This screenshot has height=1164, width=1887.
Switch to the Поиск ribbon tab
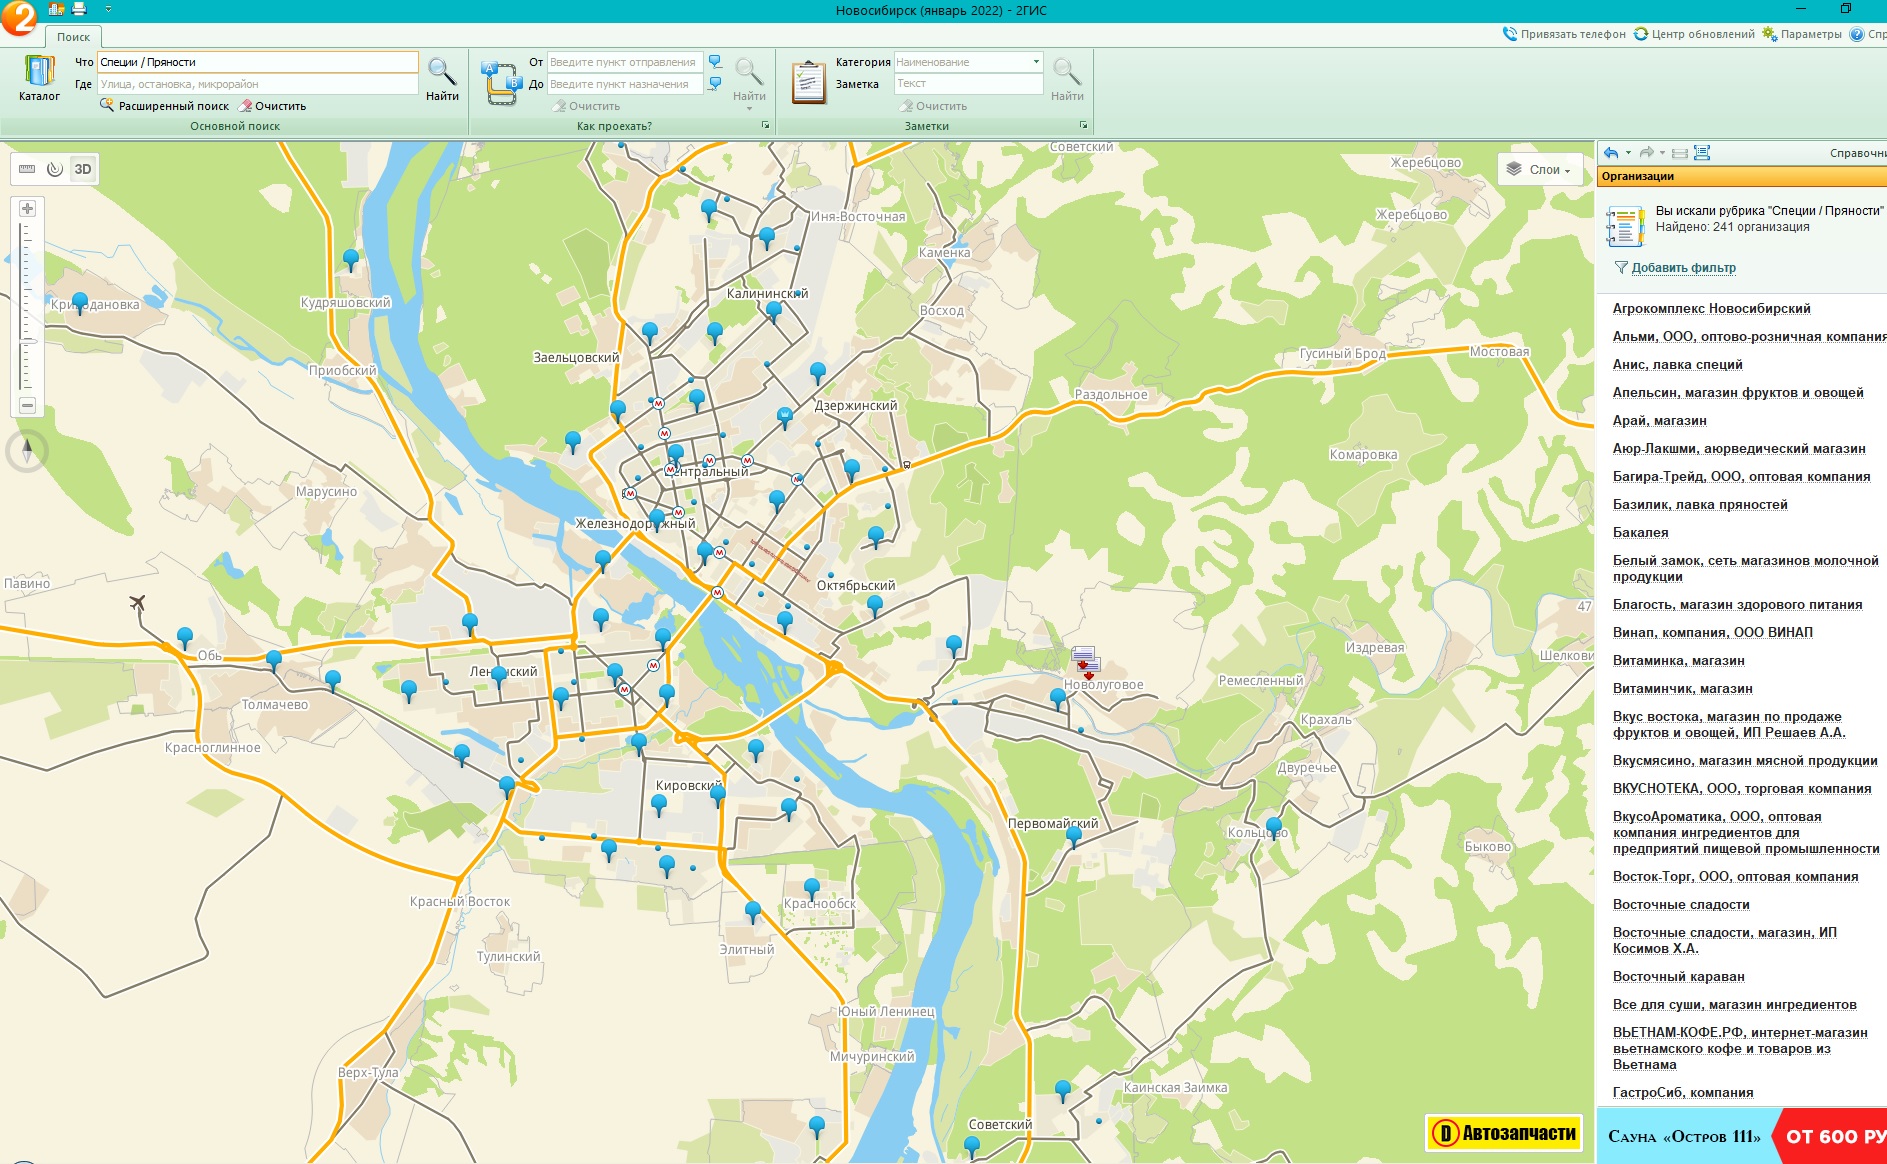pyautogui.click(x=73, y=37)
